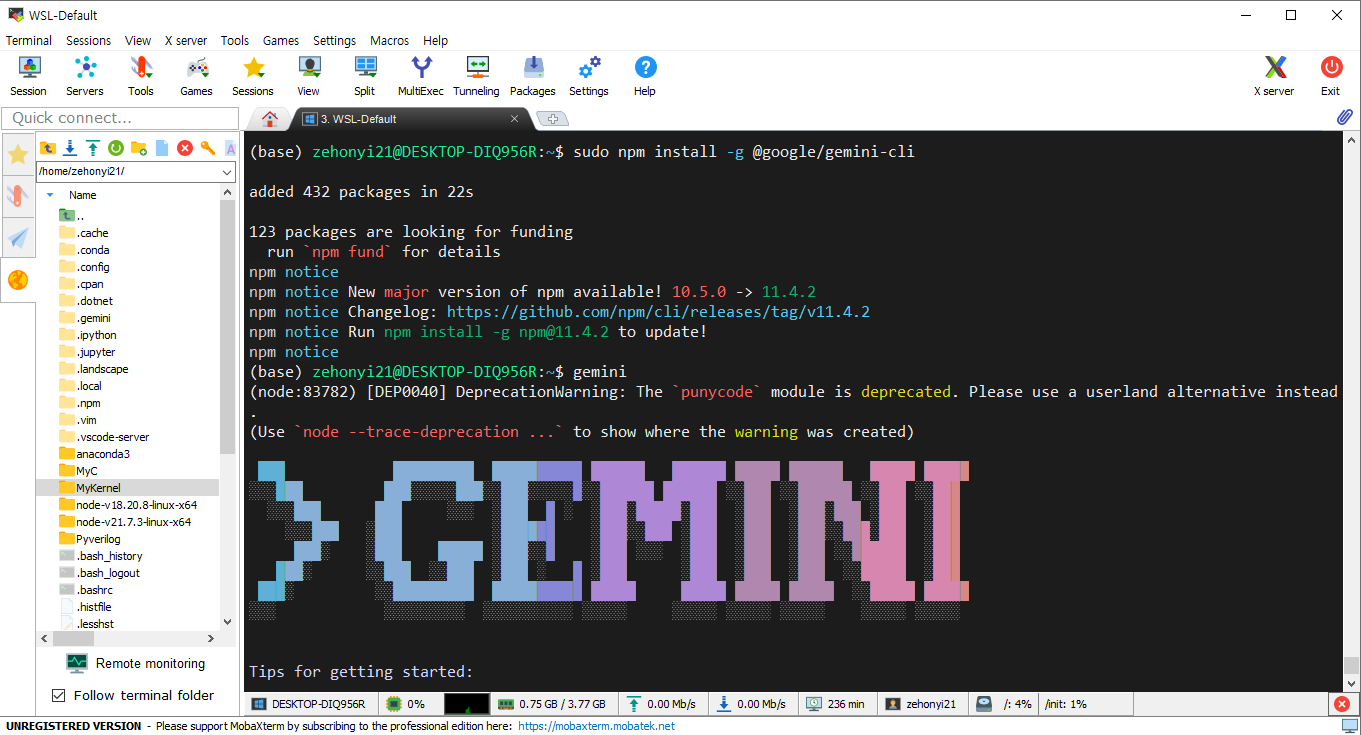Toggle Follow terminal folder checkbox

(x=58, y=695)
